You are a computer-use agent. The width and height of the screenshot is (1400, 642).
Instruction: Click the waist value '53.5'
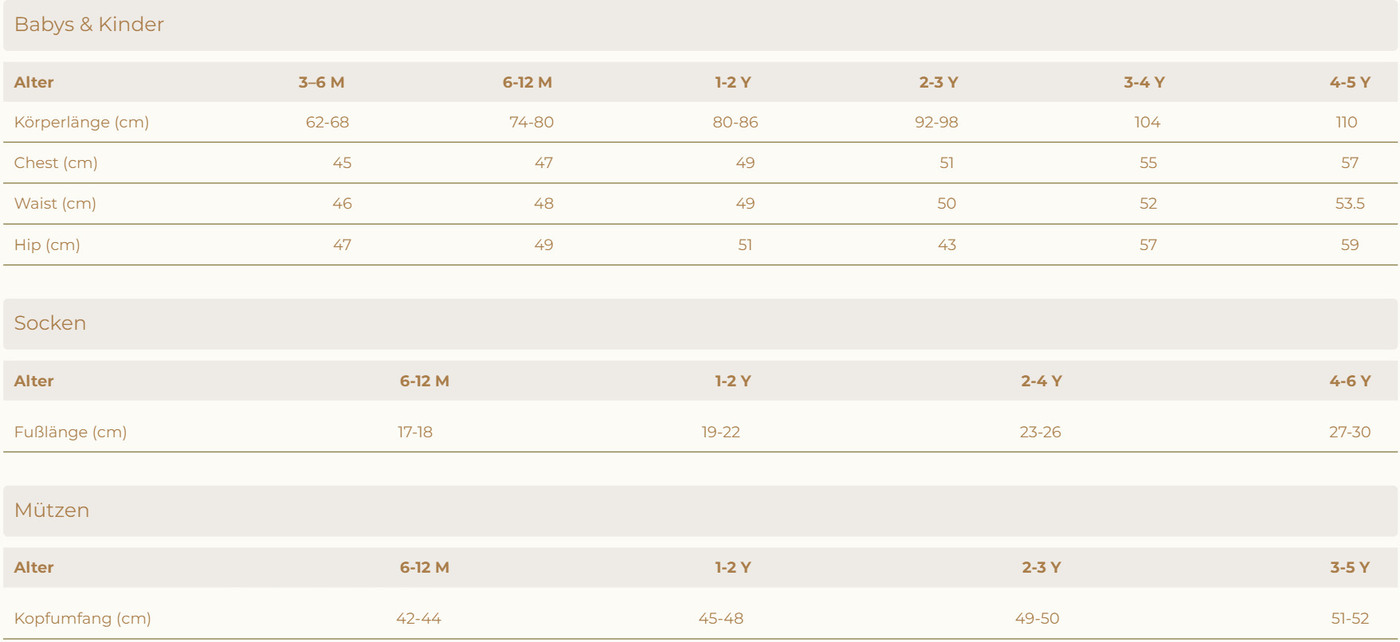pos(1349,204)
